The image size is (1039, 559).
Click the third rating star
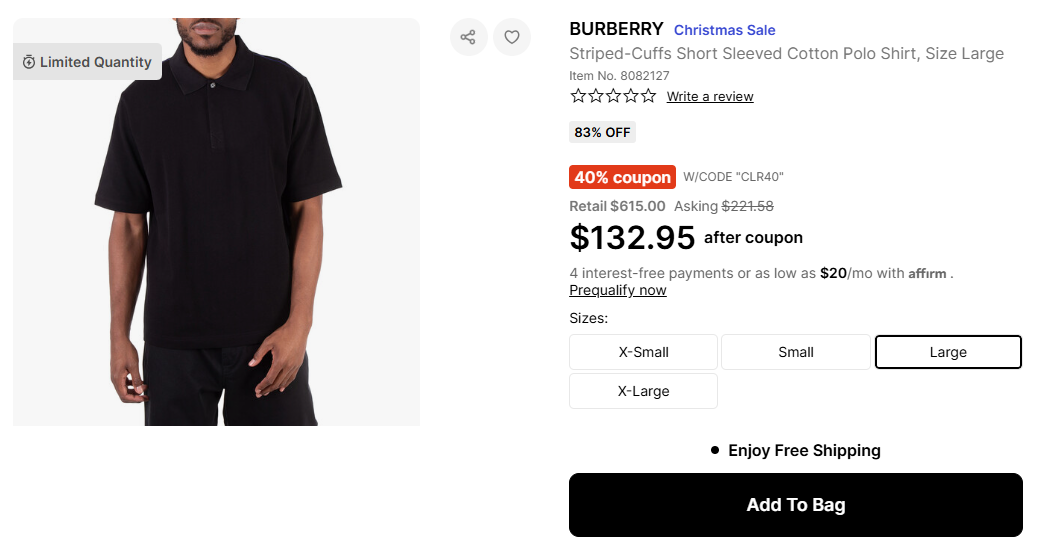[613, 96]
